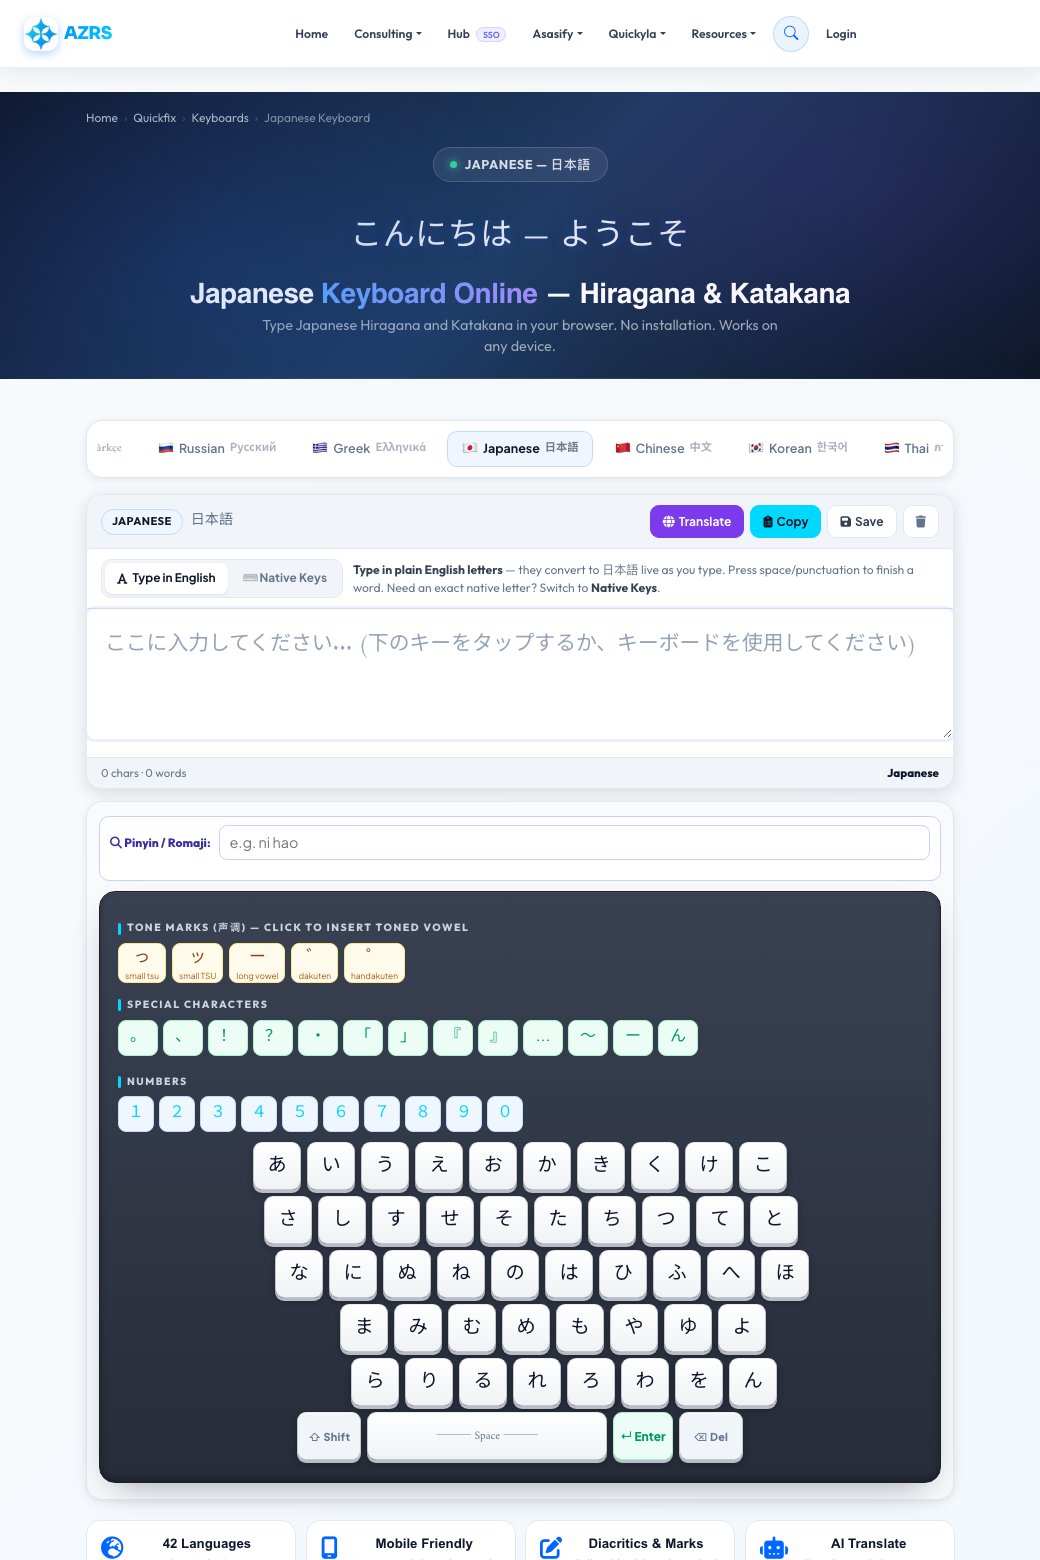
Task: Tap the あ hiragana key
Action: tap(277, 1166)
